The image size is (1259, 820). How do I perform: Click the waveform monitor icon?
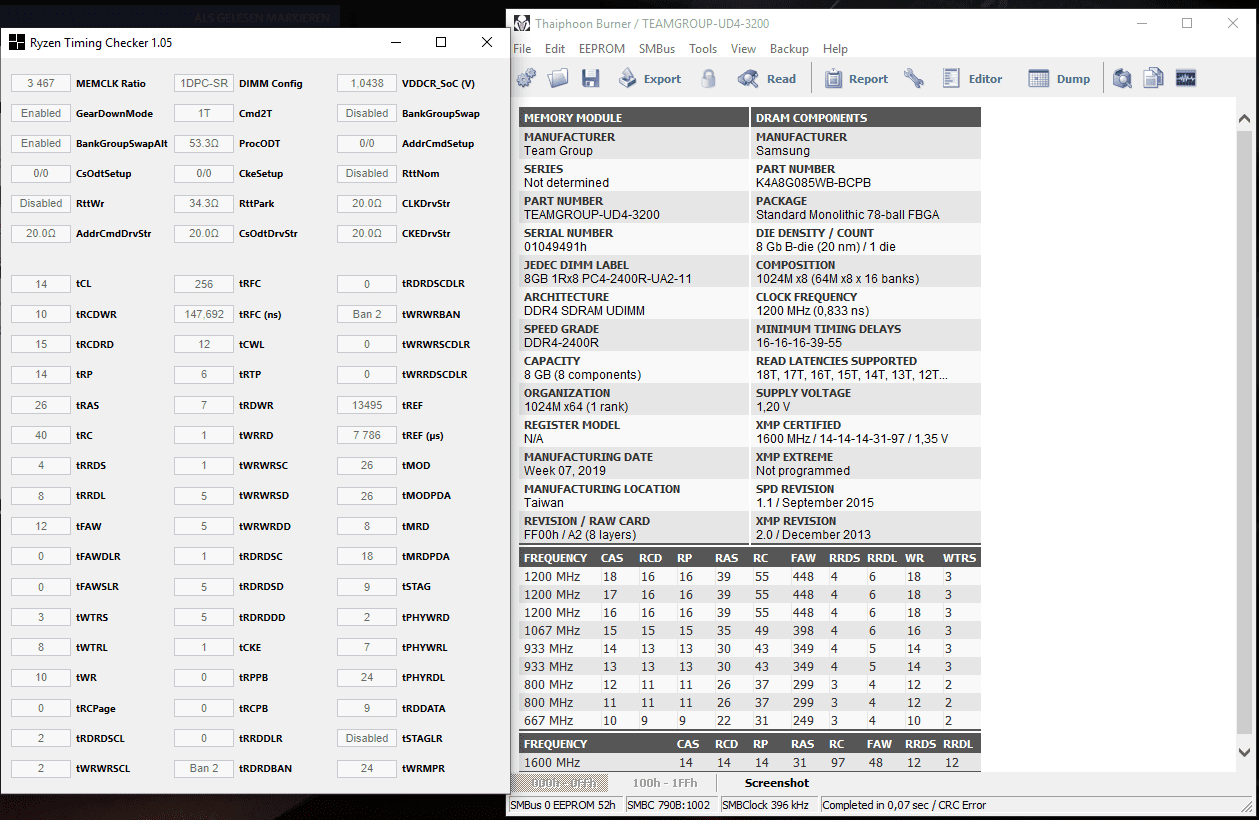pyautogui.click(x=1186, y=79)
